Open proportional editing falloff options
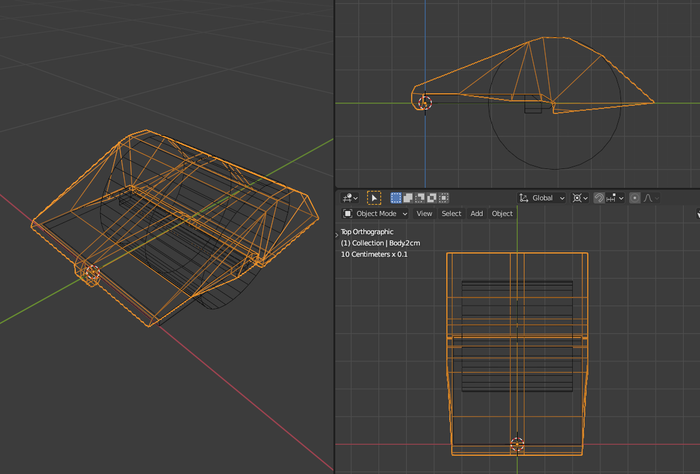 650,198
